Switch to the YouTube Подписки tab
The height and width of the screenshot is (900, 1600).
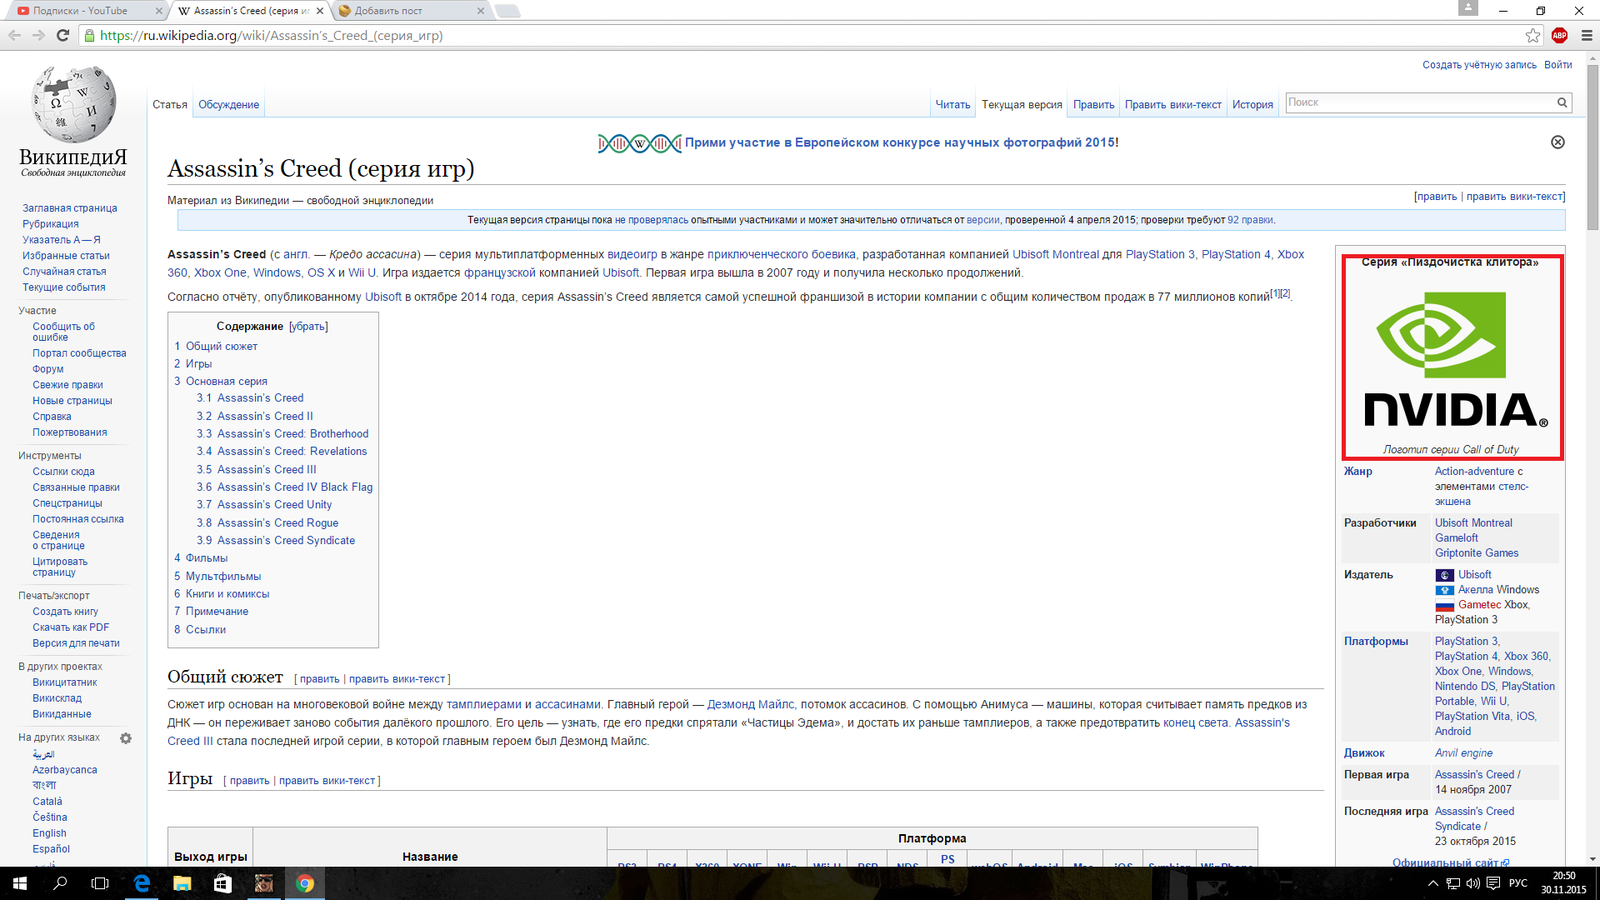coord(85,11)
